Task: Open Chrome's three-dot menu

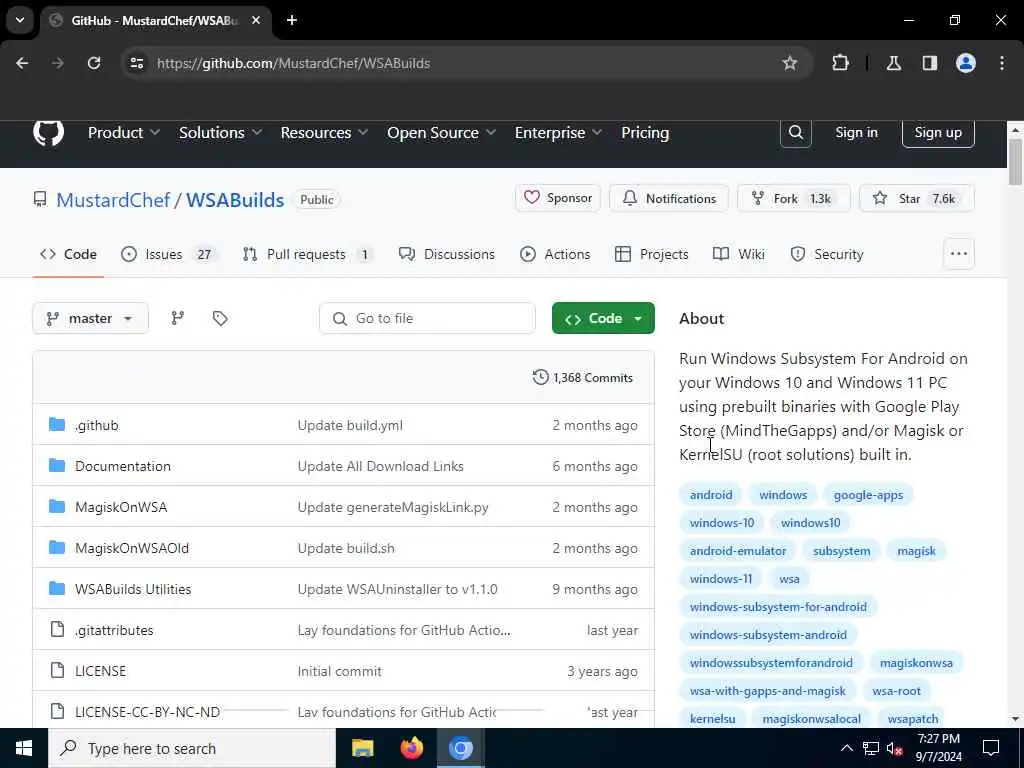Action: click(1002, 63)
